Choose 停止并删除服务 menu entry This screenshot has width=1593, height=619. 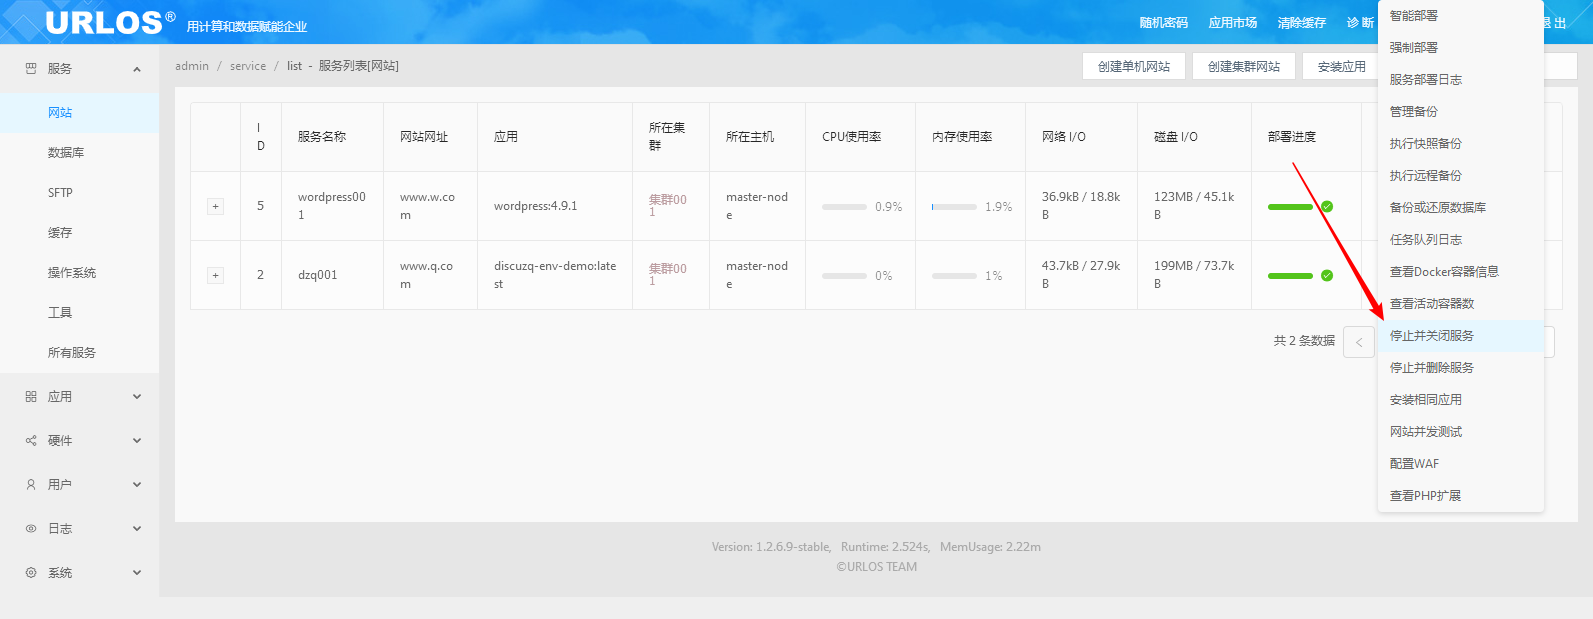pos(1461,368)
